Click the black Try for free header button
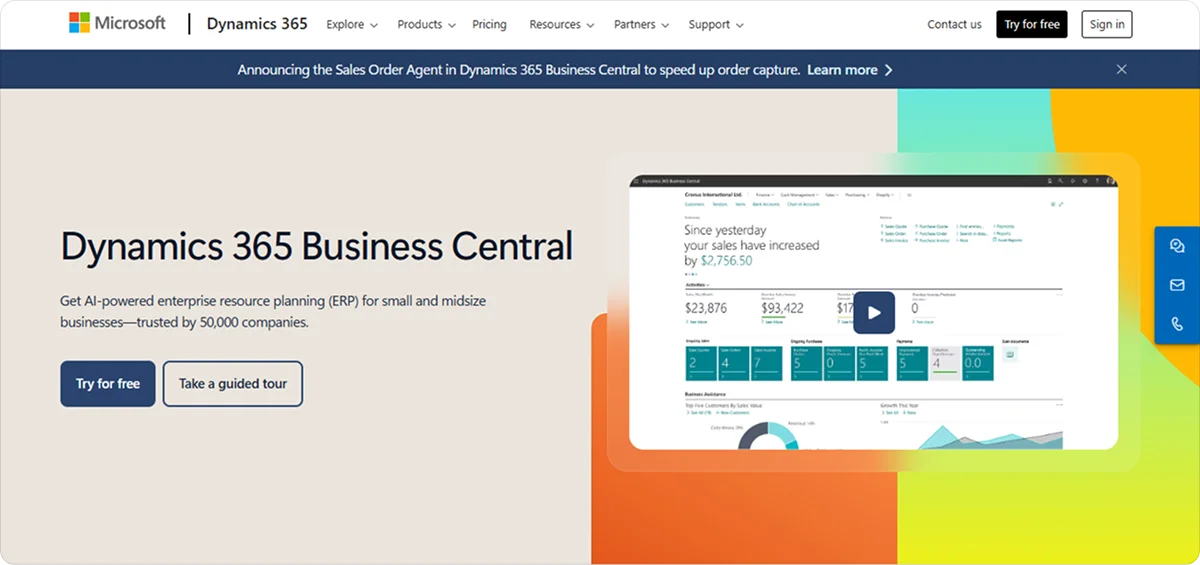The height and width of the screenshot is (565, 1200). [x=1032, y=24]
